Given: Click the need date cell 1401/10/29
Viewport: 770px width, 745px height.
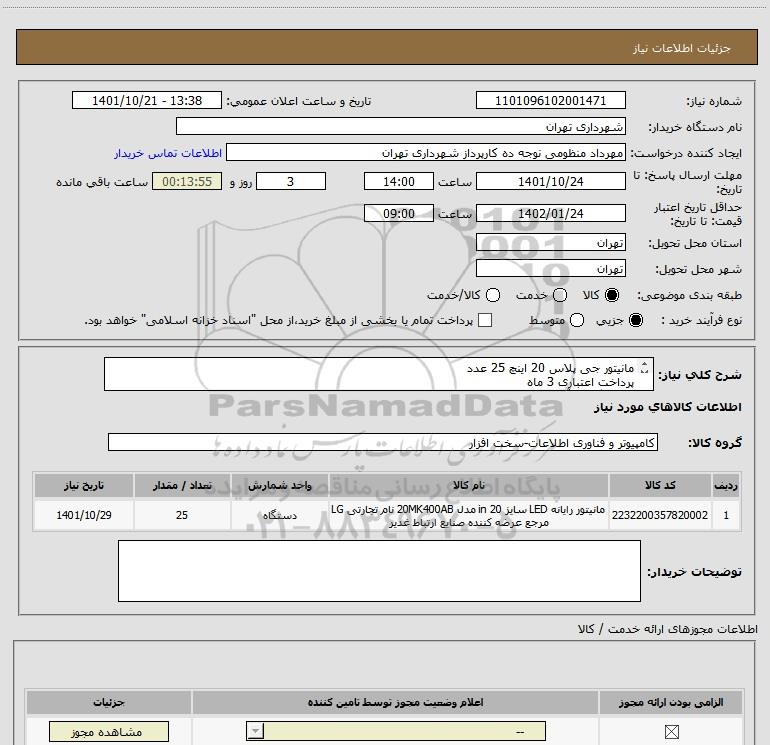Looking at the screenshot, I should (83, 515).
